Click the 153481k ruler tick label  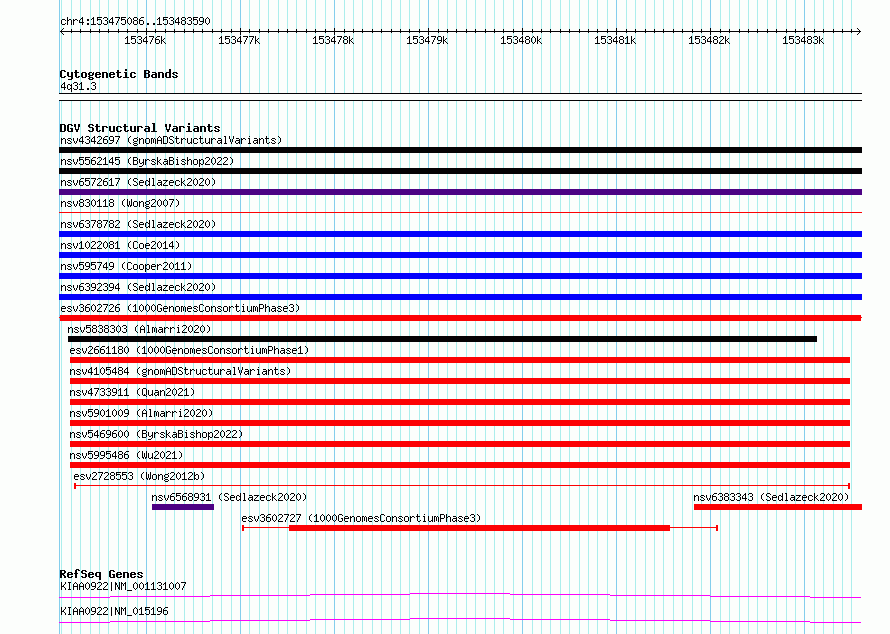(x=615, y=40)
